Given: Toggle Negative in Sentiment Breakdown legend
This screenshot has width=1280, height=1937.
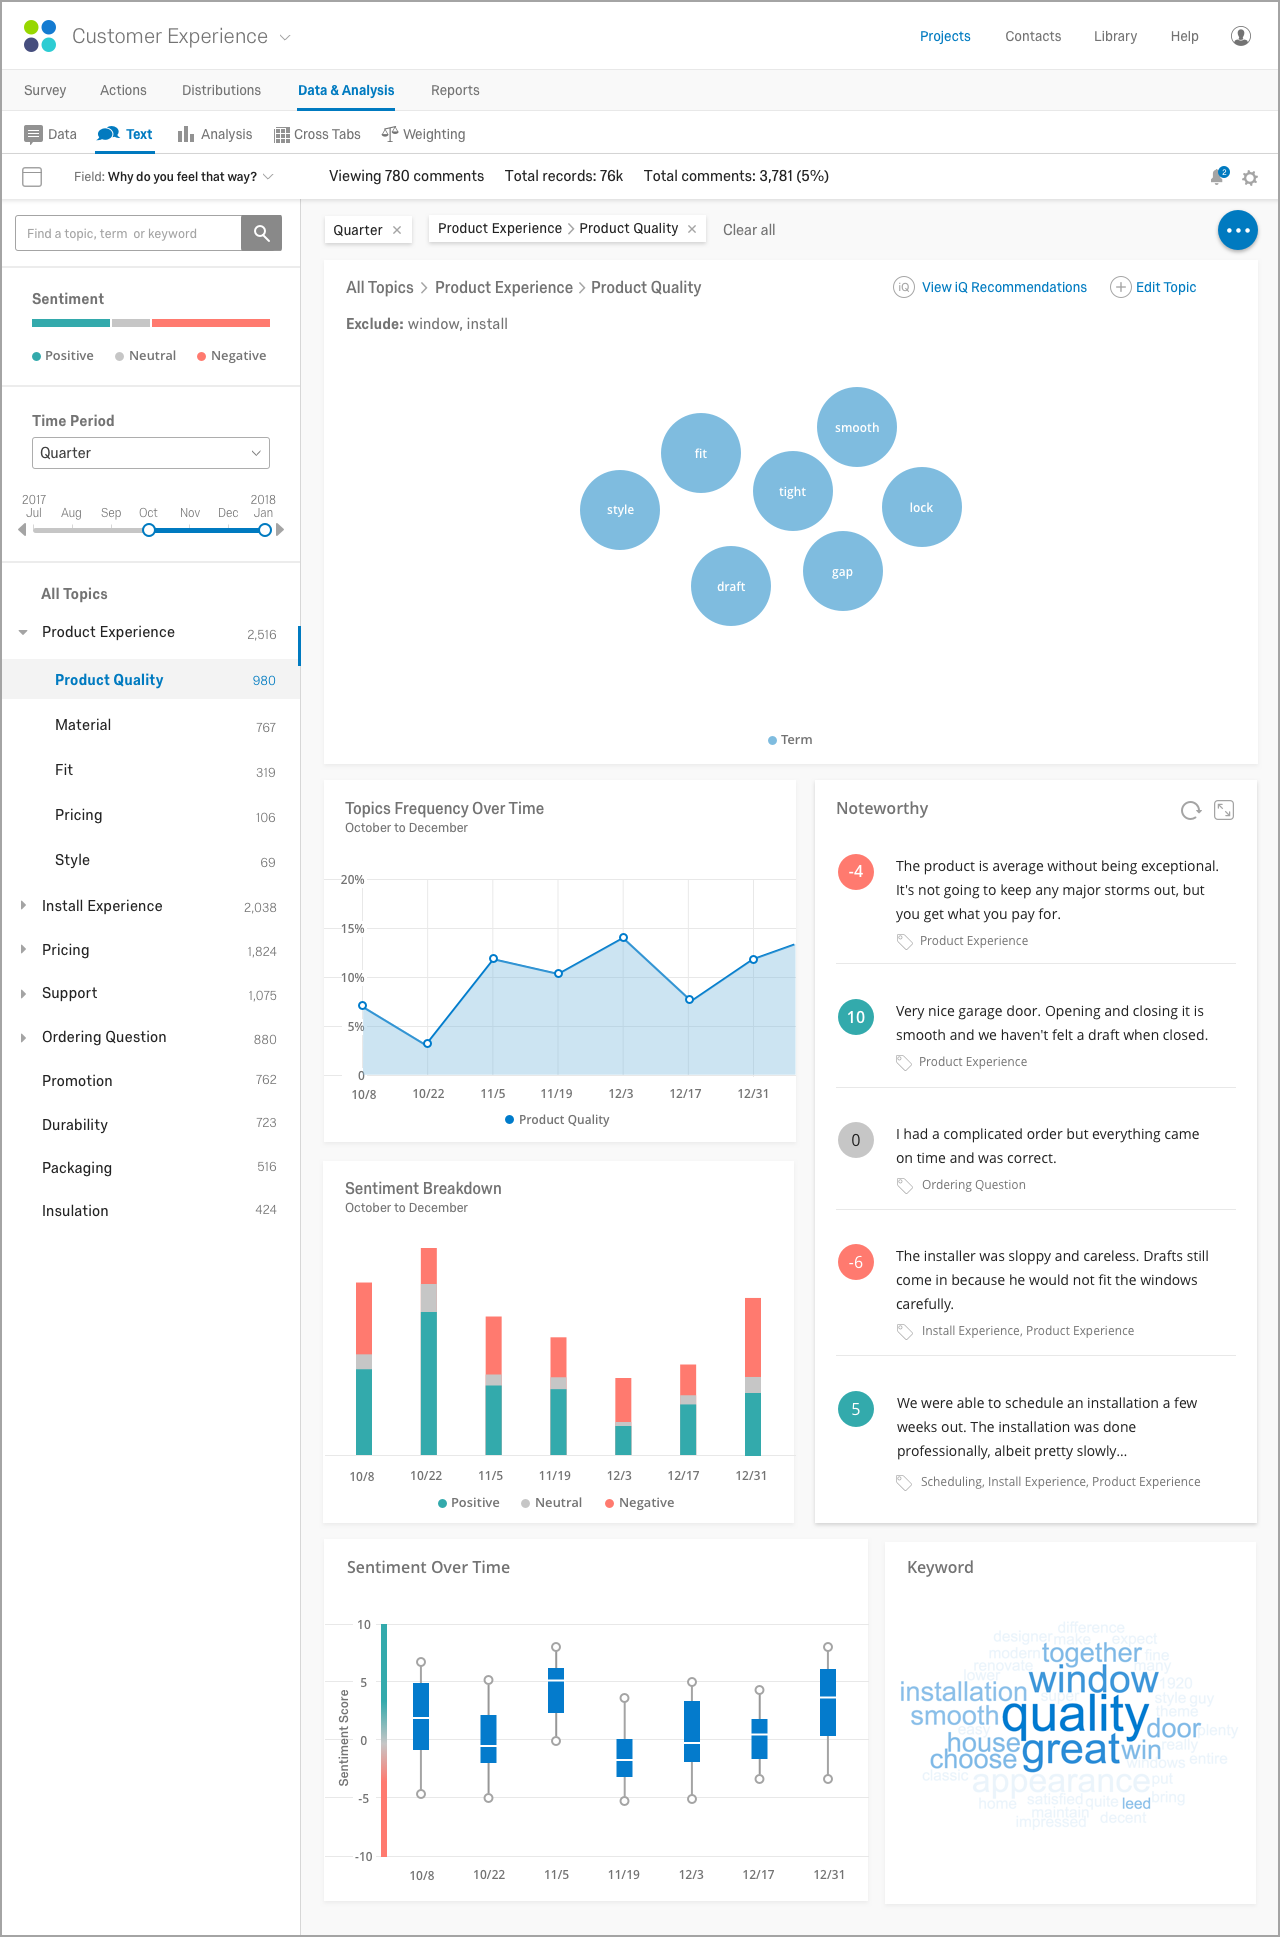Looking at the screenshot, I should click(x=640, y=1502).
